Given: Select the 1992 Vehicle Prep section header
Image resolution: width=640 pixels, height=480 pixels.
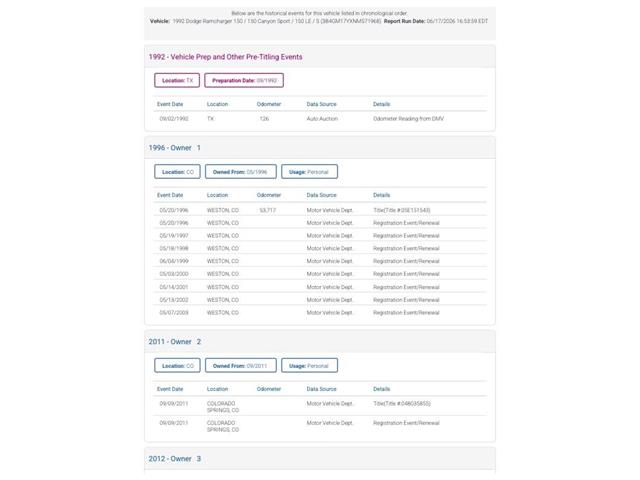Looking at the screenshot, I should 320,57.
